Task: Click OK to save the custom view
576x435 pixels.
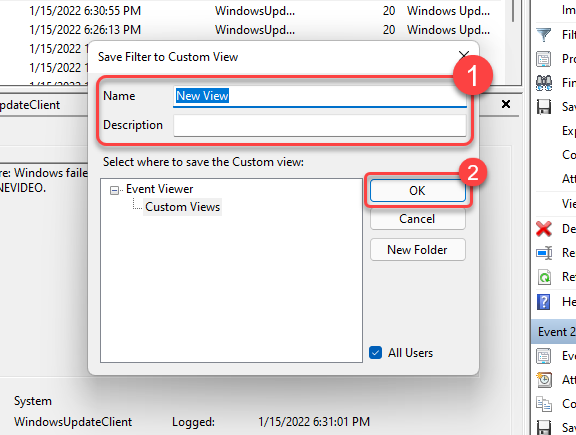Action: (418, 191)
